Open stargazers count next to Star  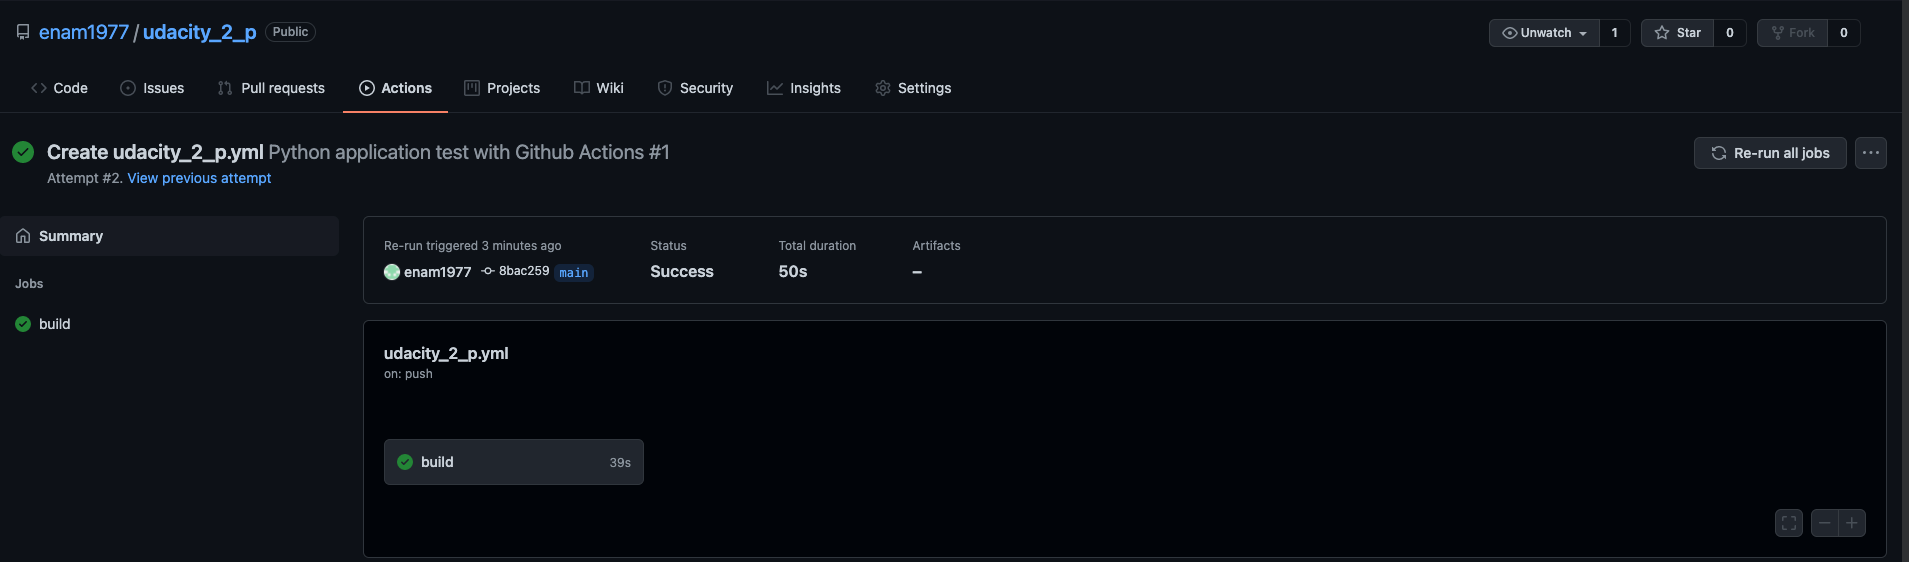tap(1730, 33)
